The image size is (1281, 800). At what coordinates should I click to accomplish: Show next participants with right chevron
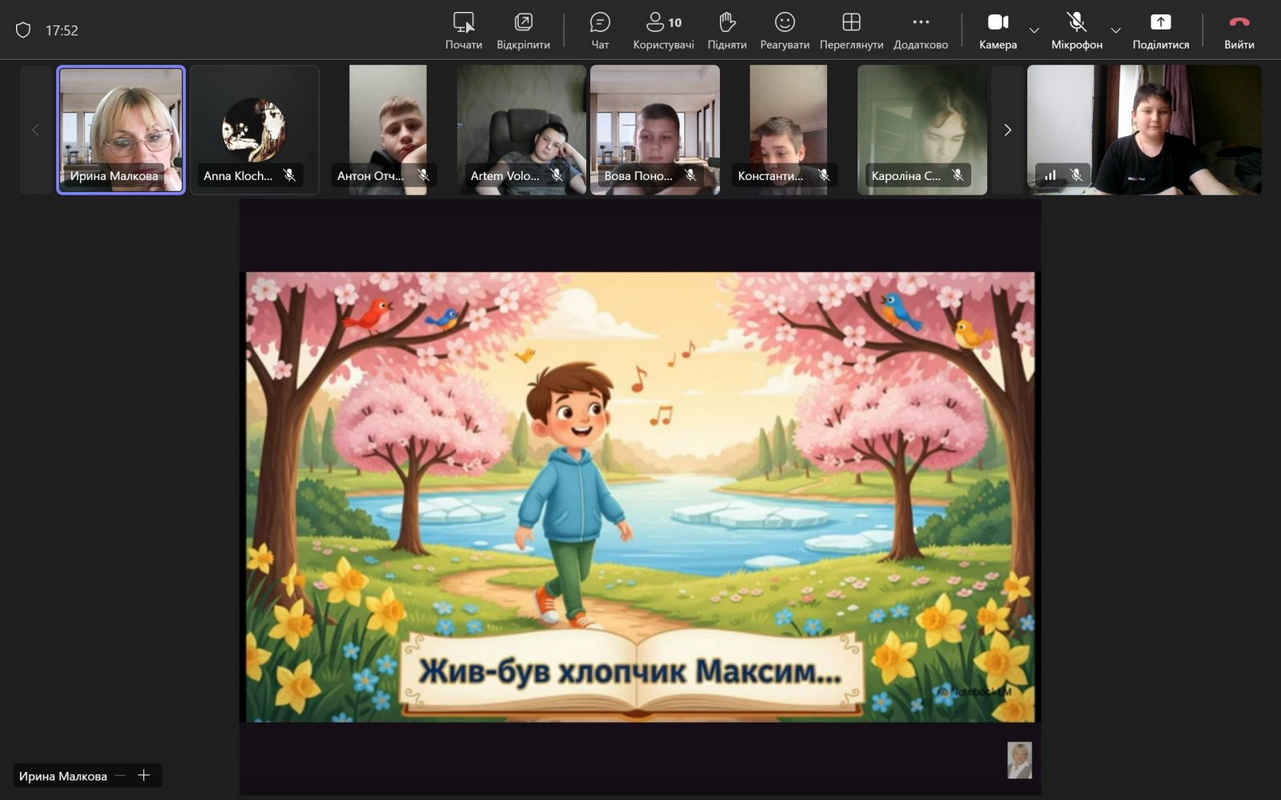[1007, 130]
